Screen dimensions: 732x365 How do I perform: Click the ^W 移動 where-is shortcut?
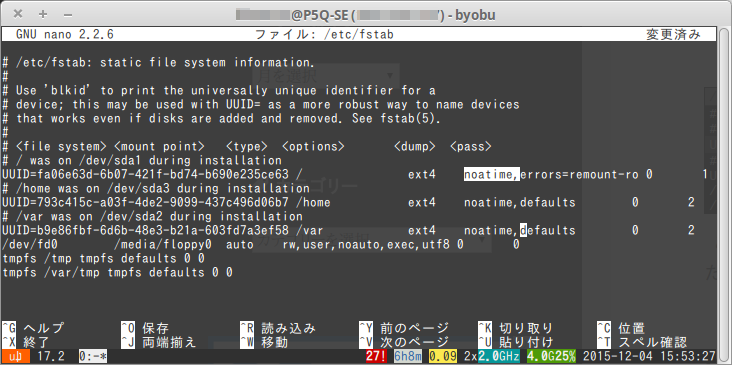(264, 342)
